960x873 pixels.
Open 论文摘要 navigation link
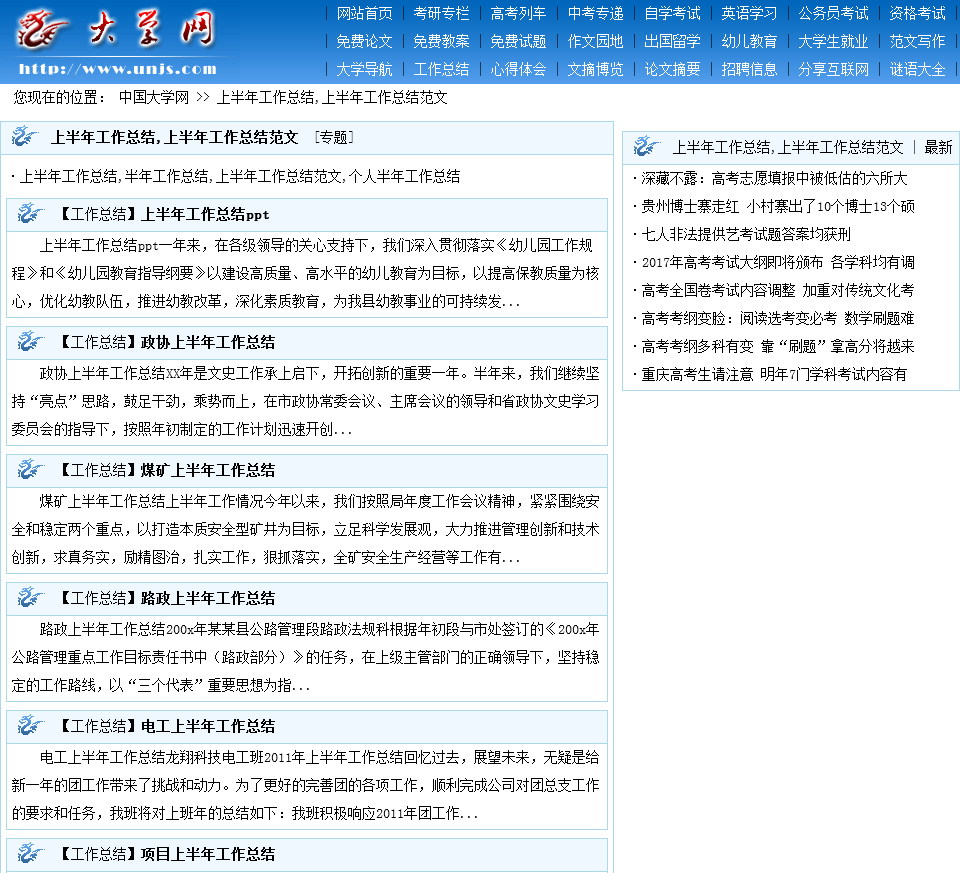(x=672, y=69)
